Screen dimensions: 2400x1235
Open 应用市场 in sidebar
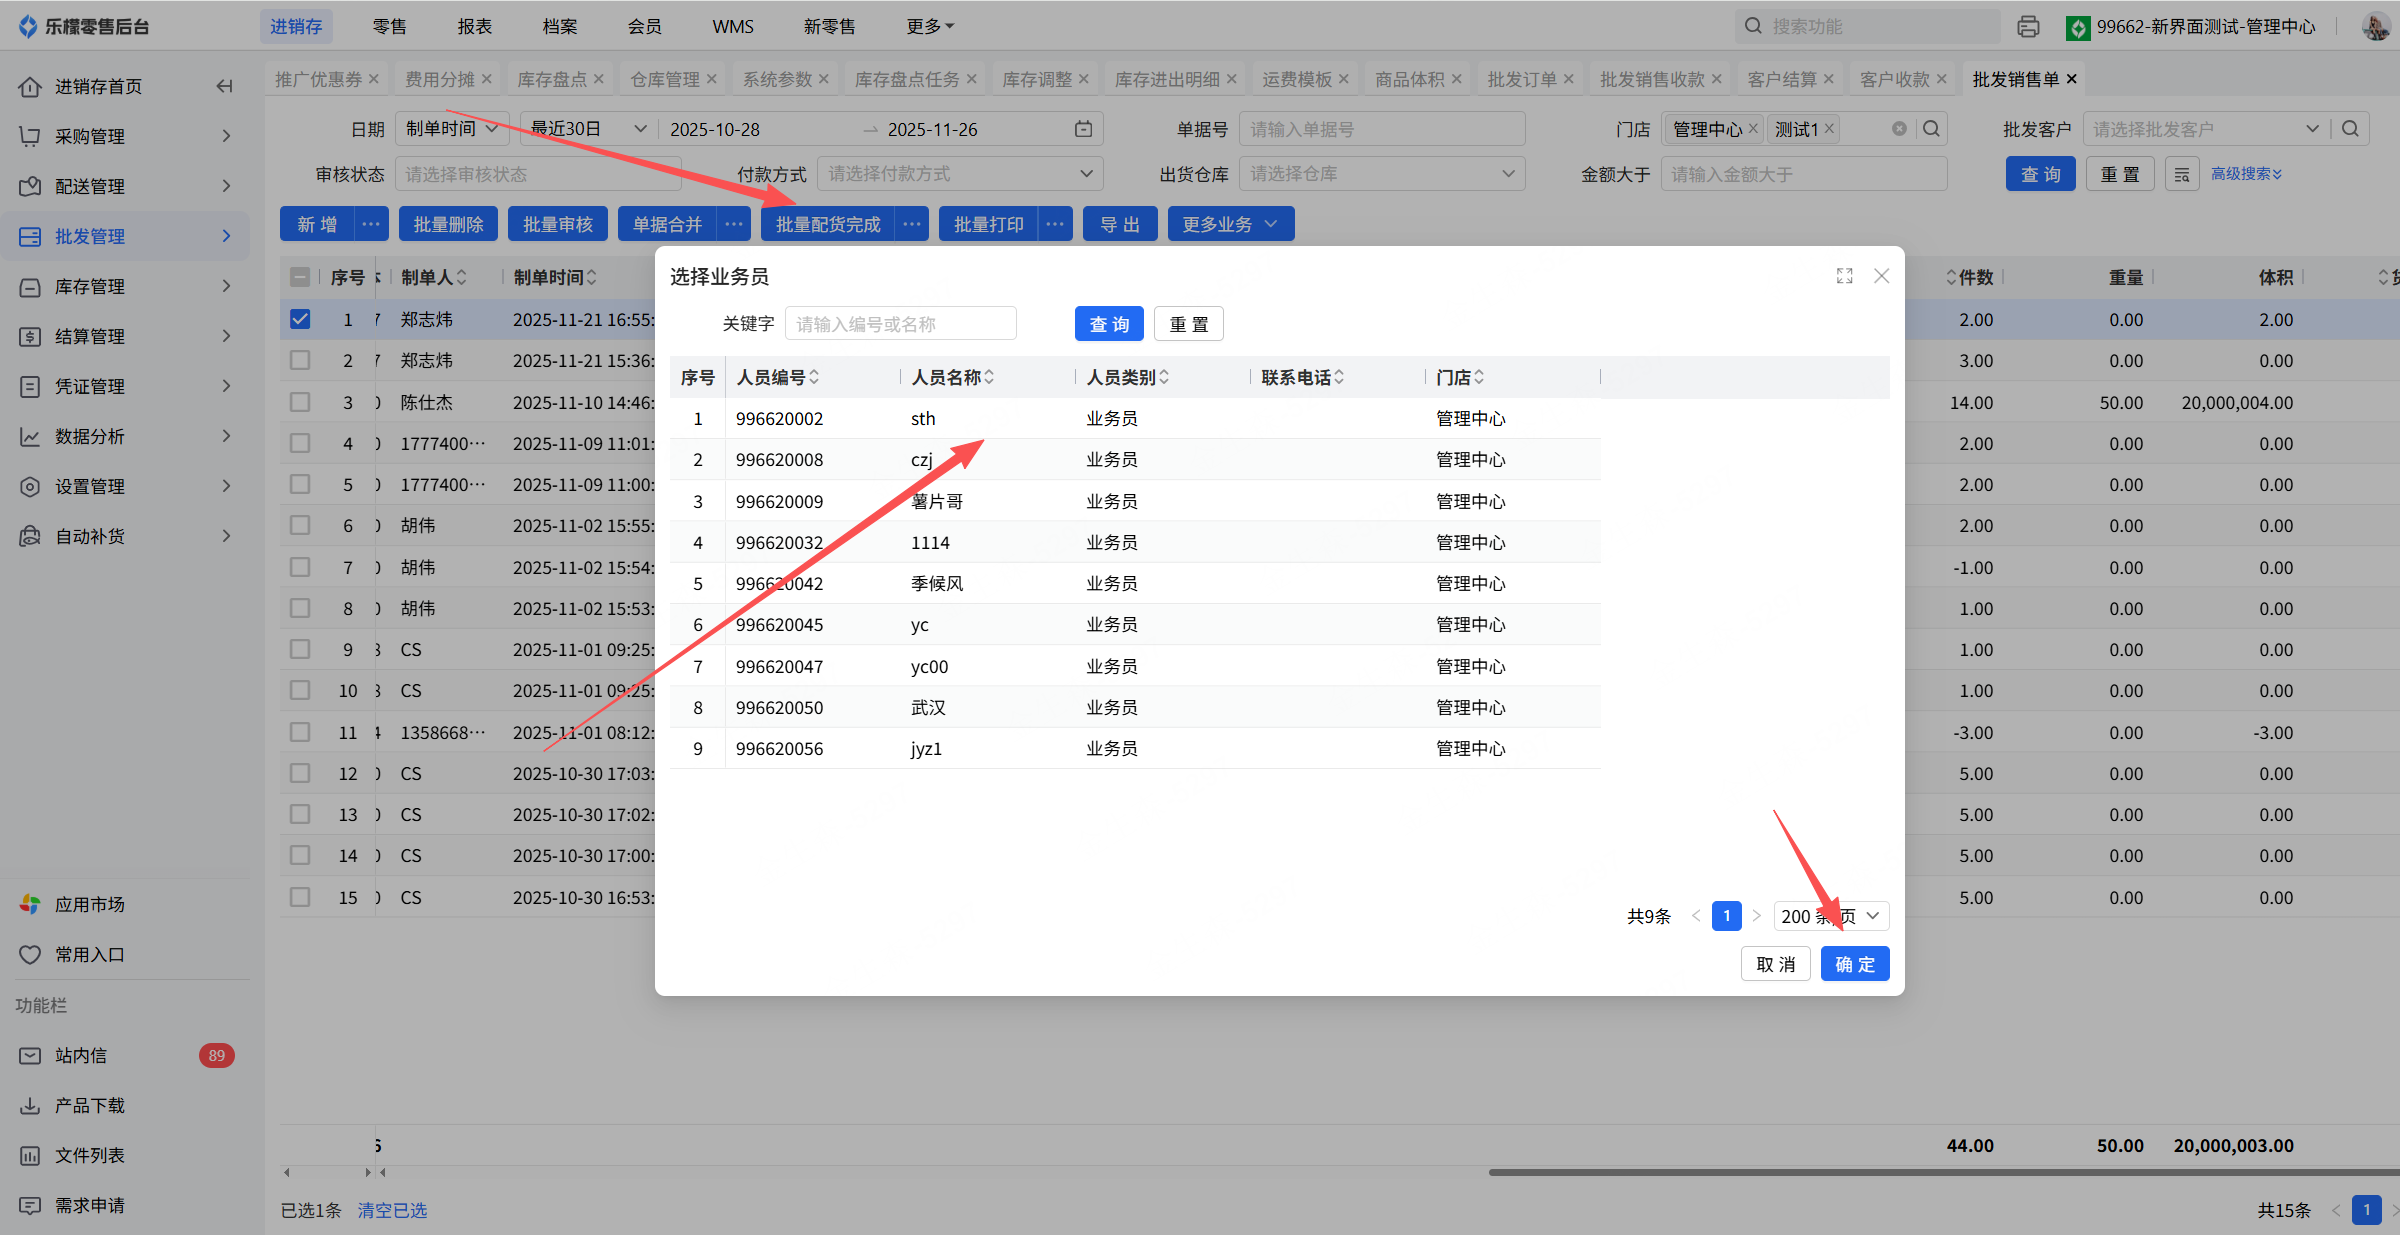pyautogui.click(x=89, y=904)
